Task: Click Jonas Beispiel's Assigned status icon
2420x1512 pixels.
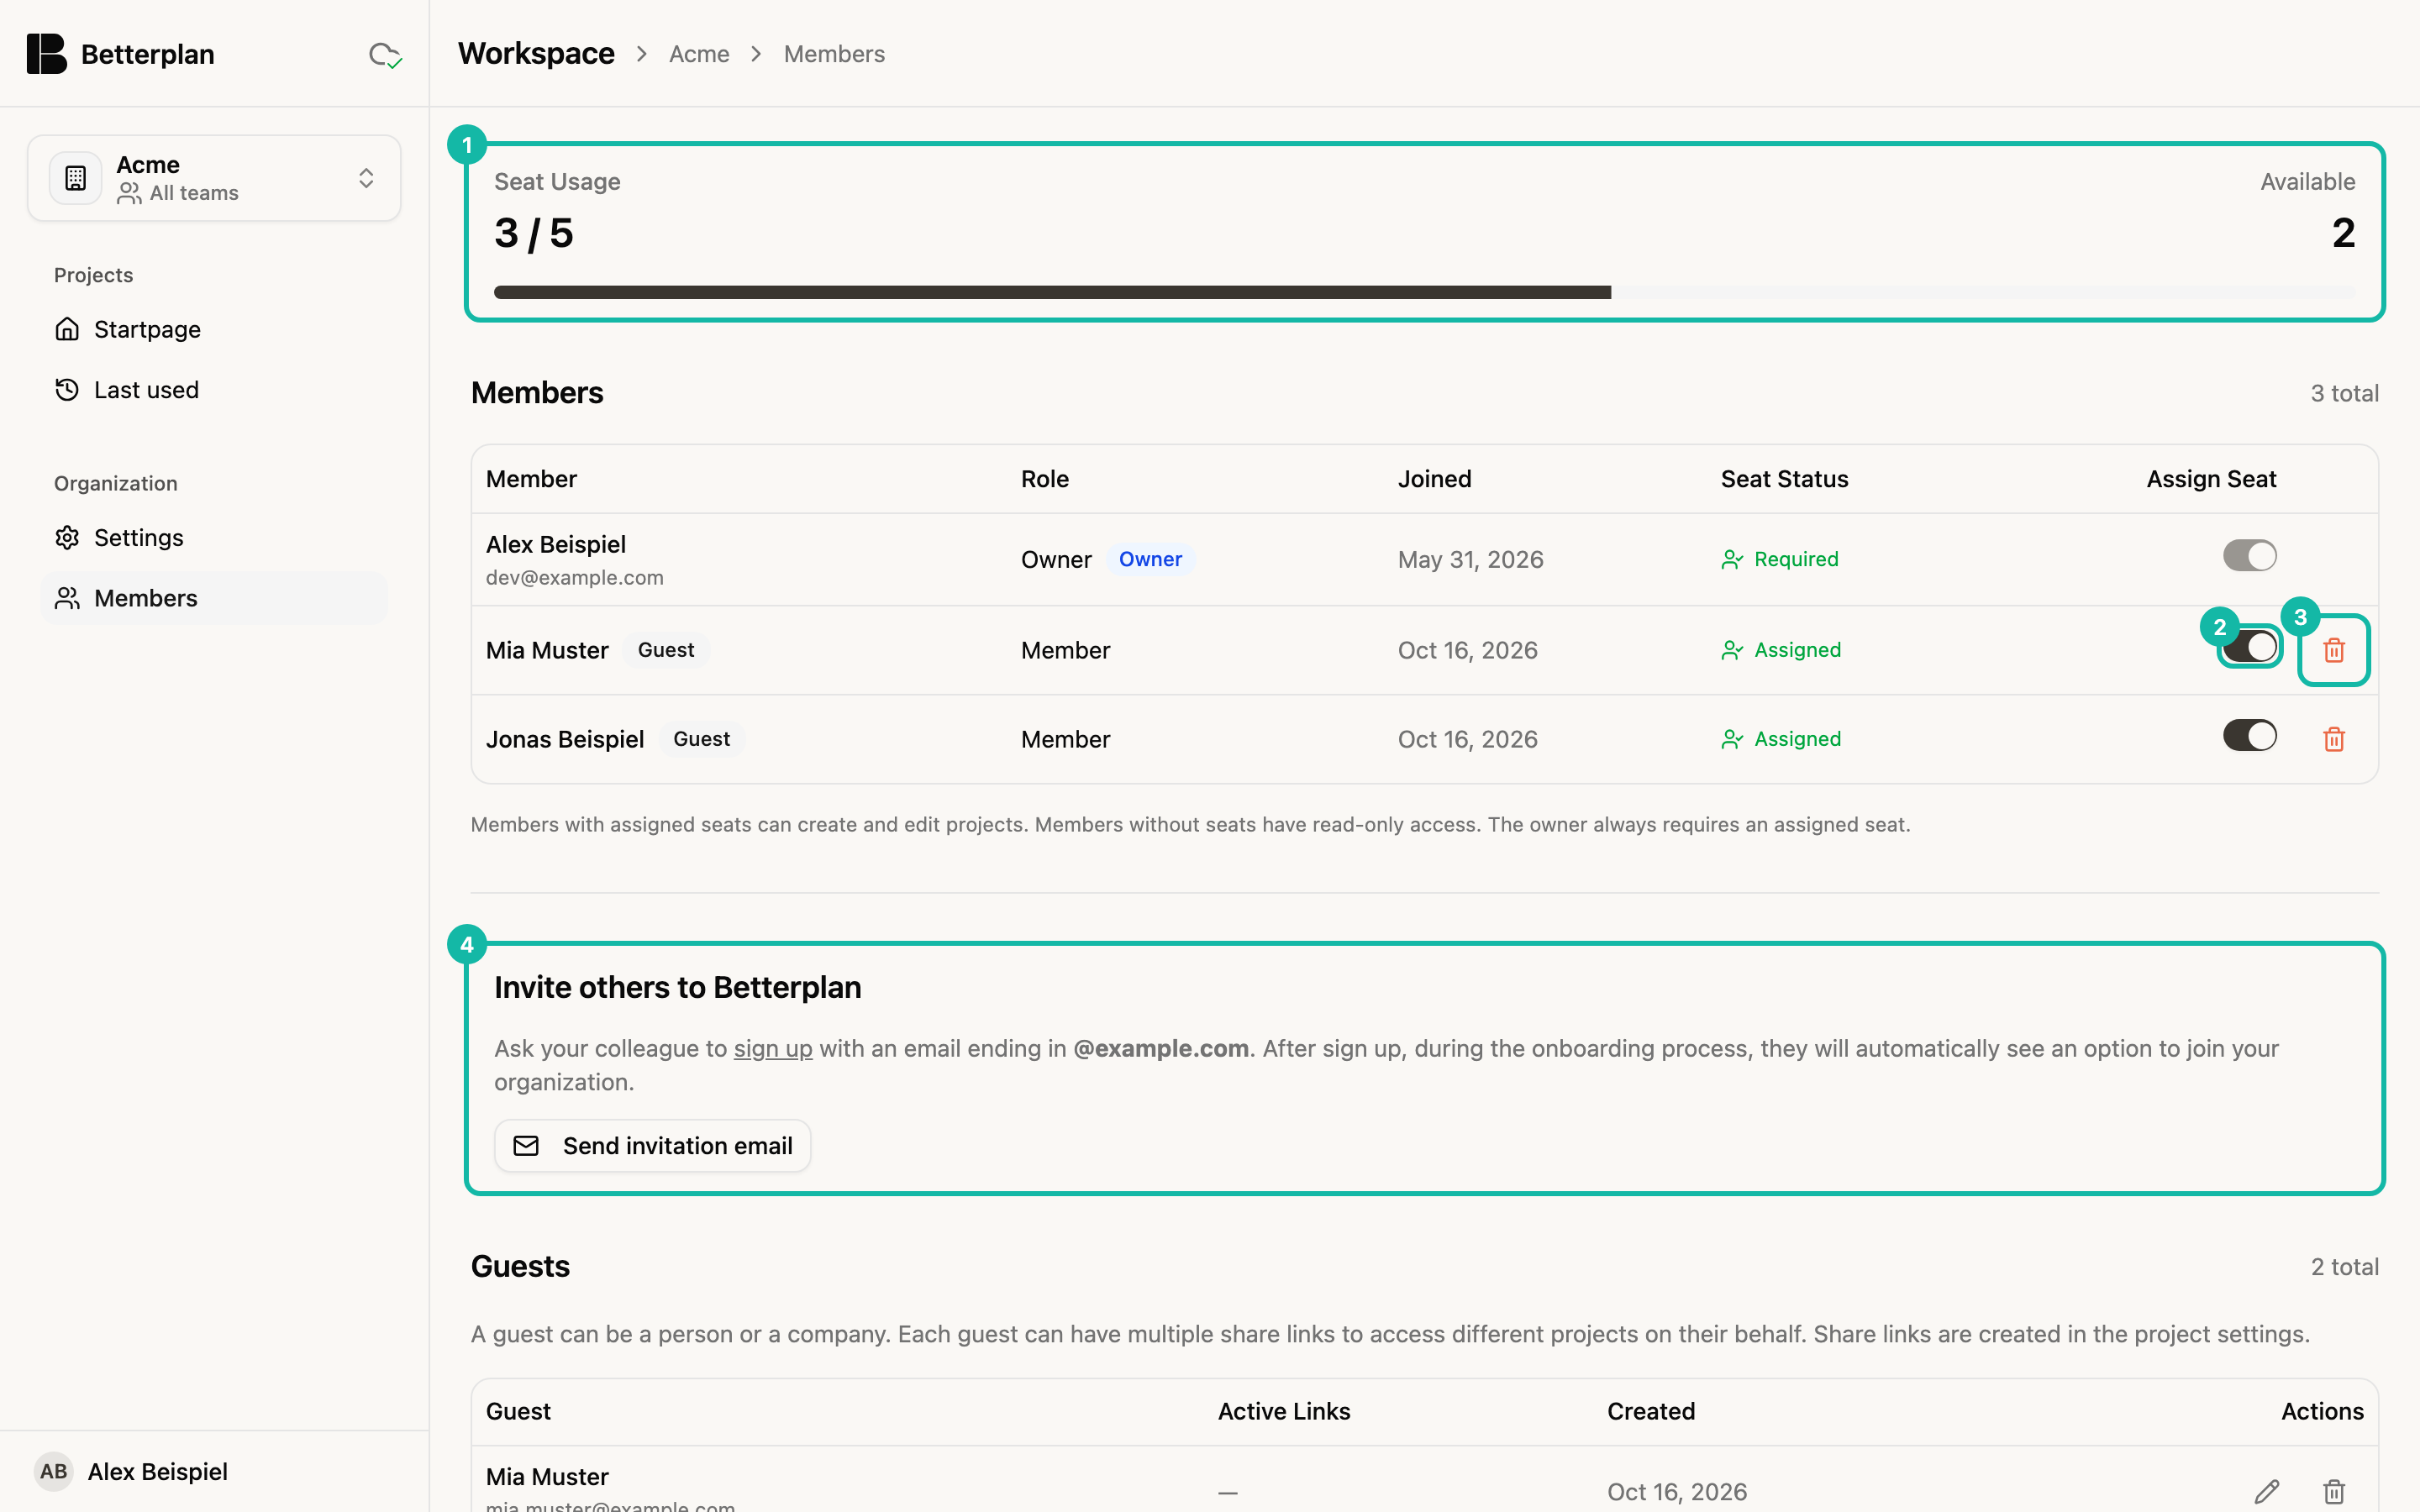Action: [1732, 739]
